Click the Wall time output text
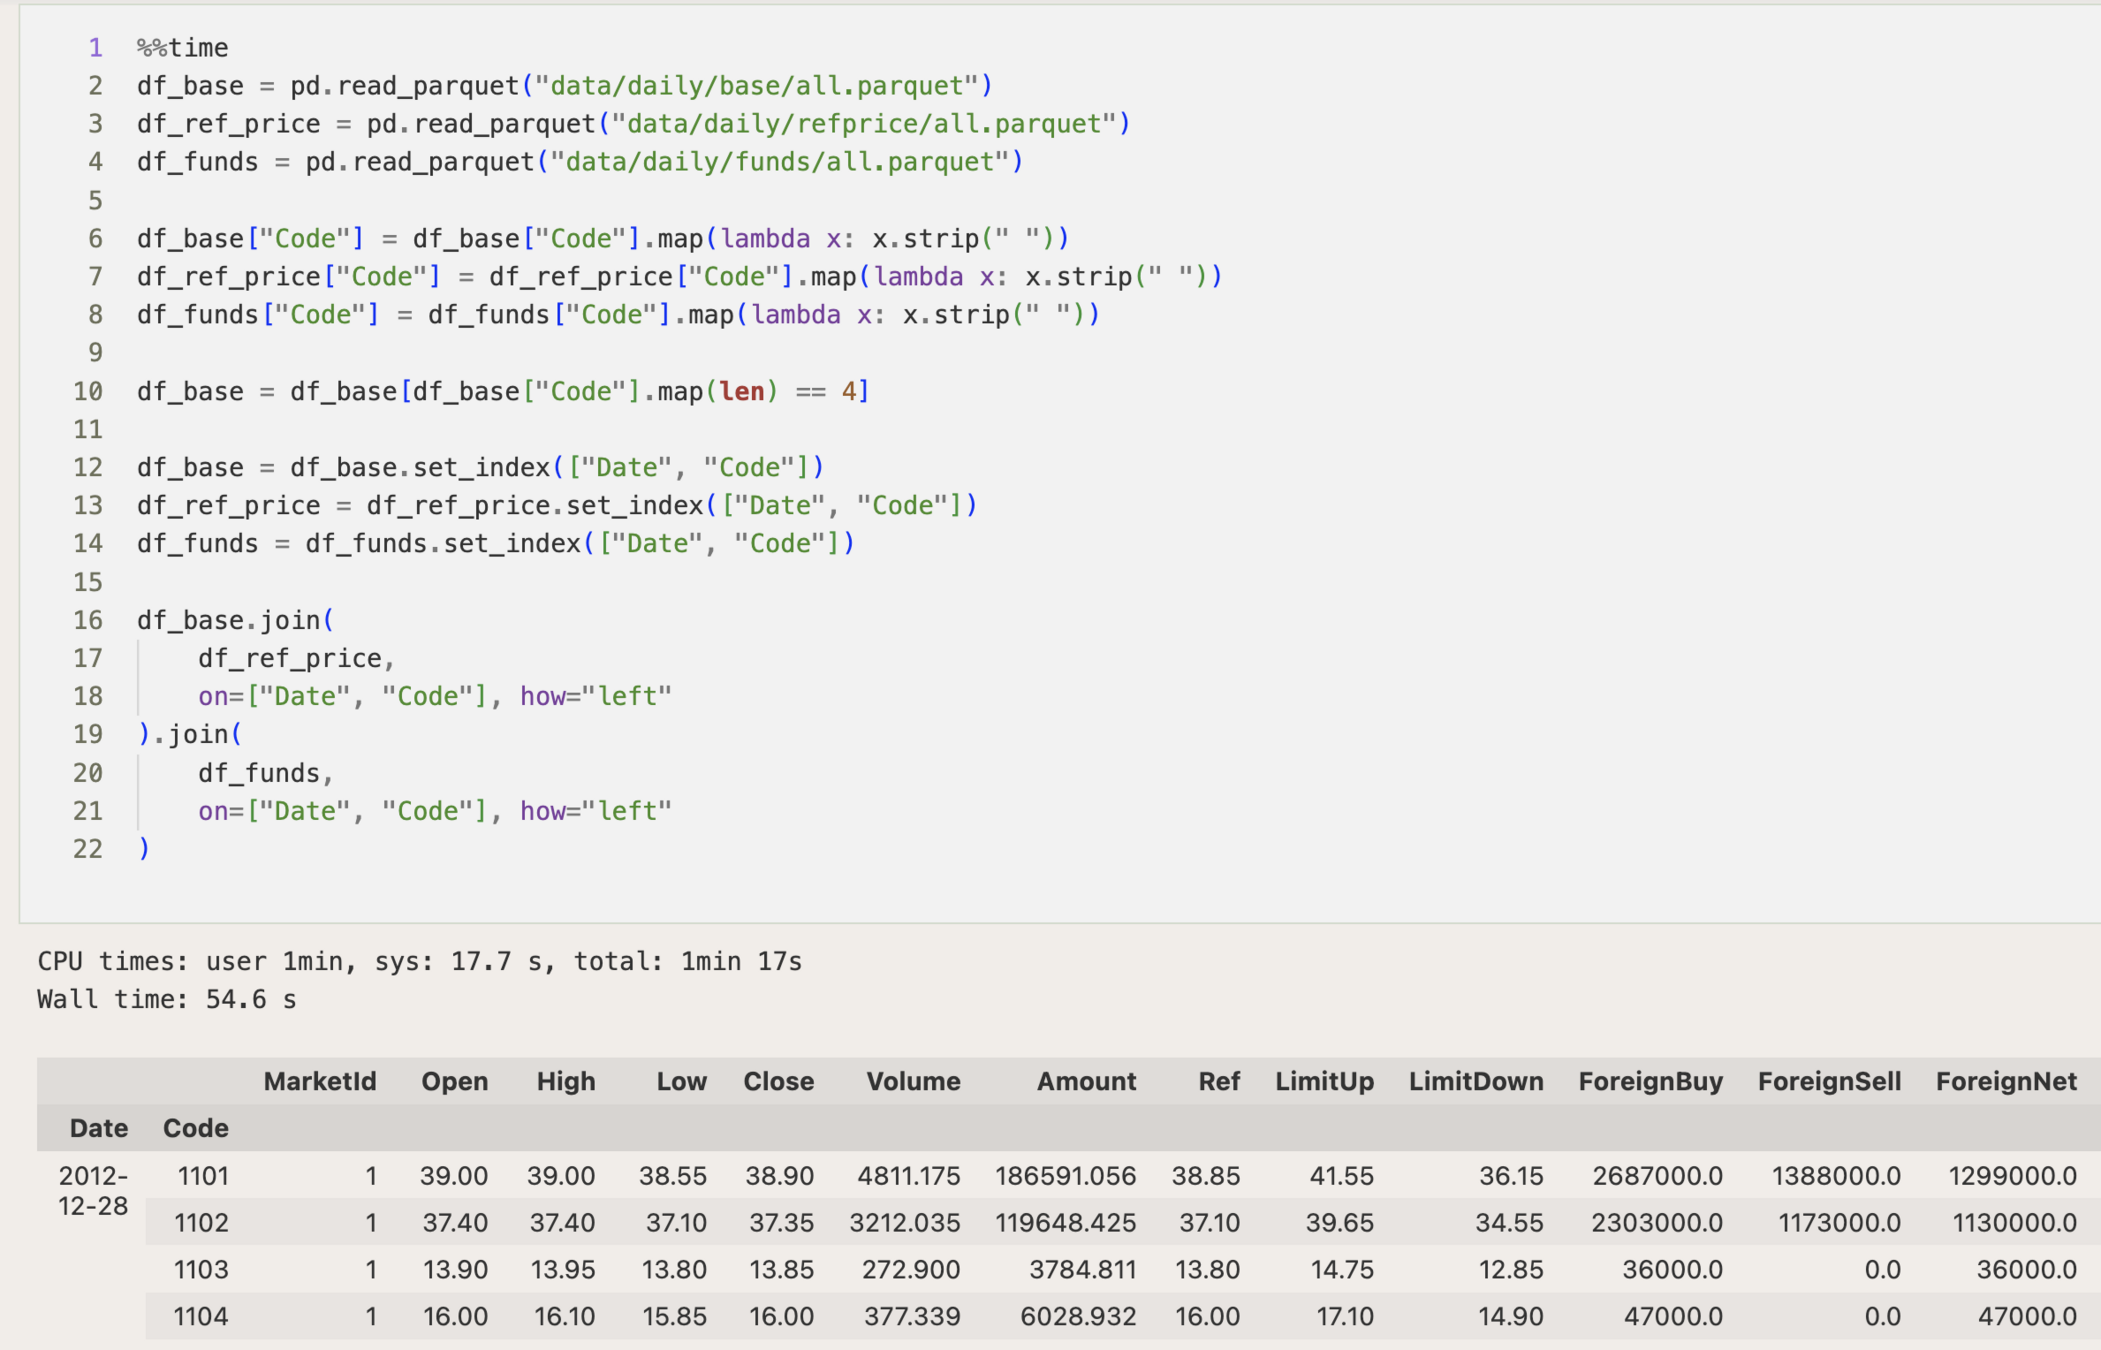 166,999
